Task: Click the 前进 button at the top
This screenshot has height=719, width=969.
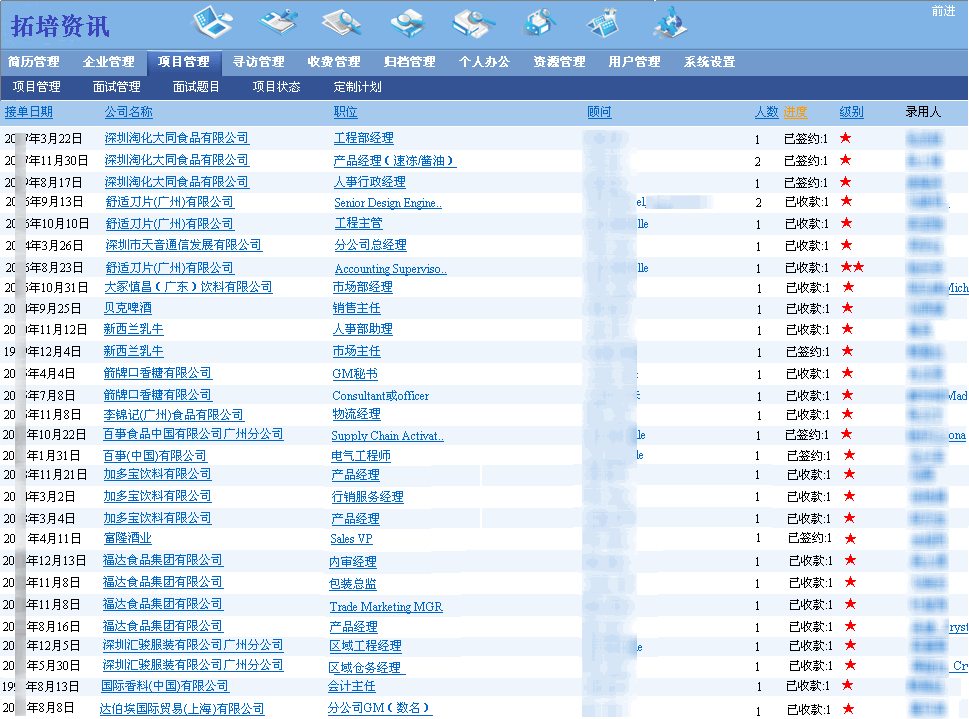Action: click(943, 11)
